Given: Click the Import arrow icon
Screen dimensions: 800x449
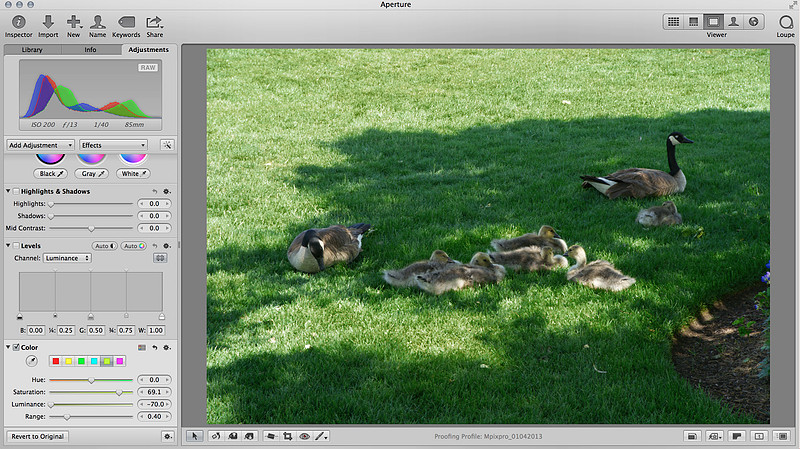Looking at the screenshot, I should pyautogui.click(x=47, y=20).
